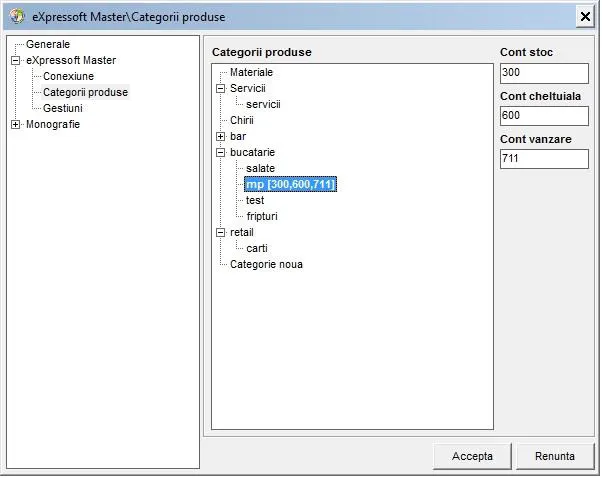Select the bucatarie category
The height and width of the screenshot is (478, 602).
[252, 152]
